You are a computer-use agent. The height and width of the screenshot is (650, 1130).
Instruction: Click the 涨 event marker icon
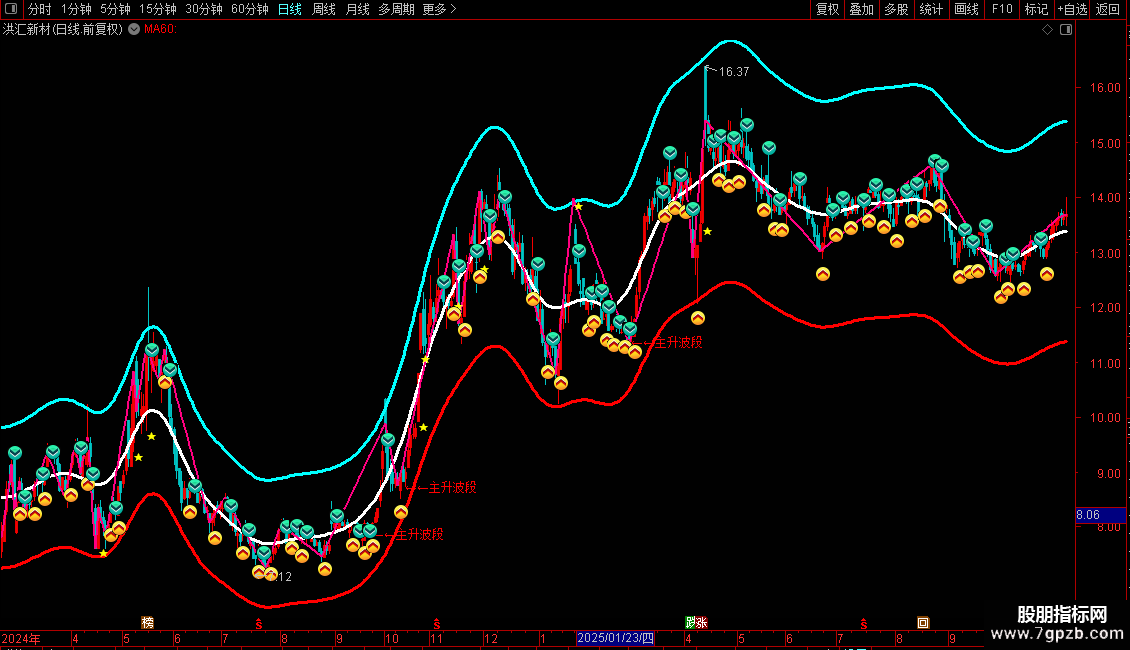tap(702, 622)
